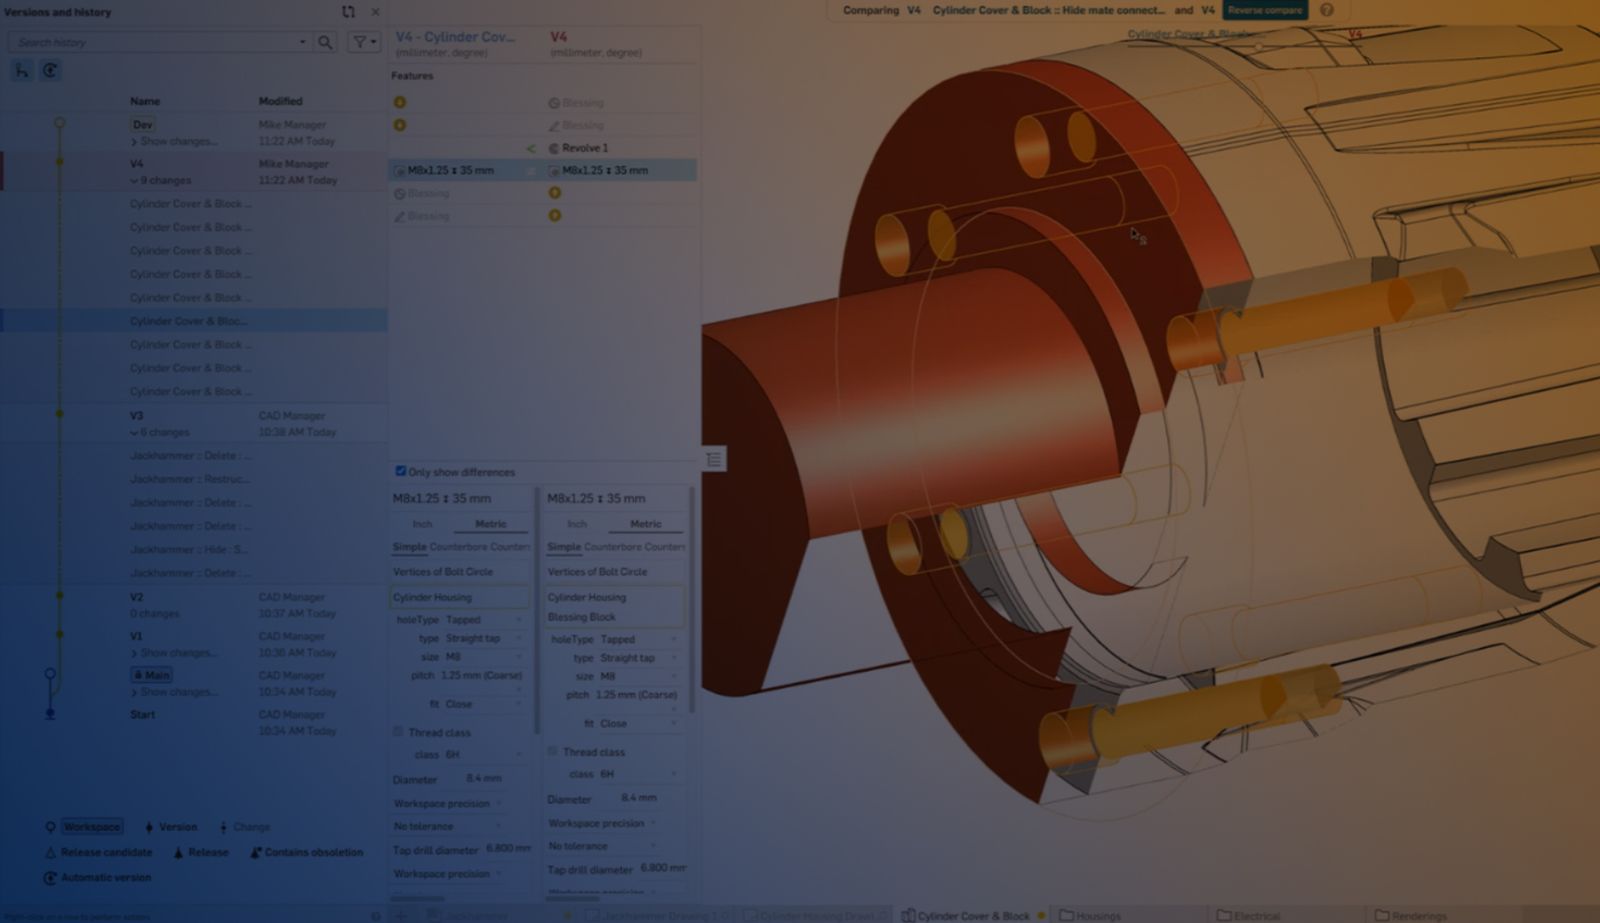Toggle Thread class checkbox in right column
Viewport: 1600px width, 923px height.
point(552,751)
